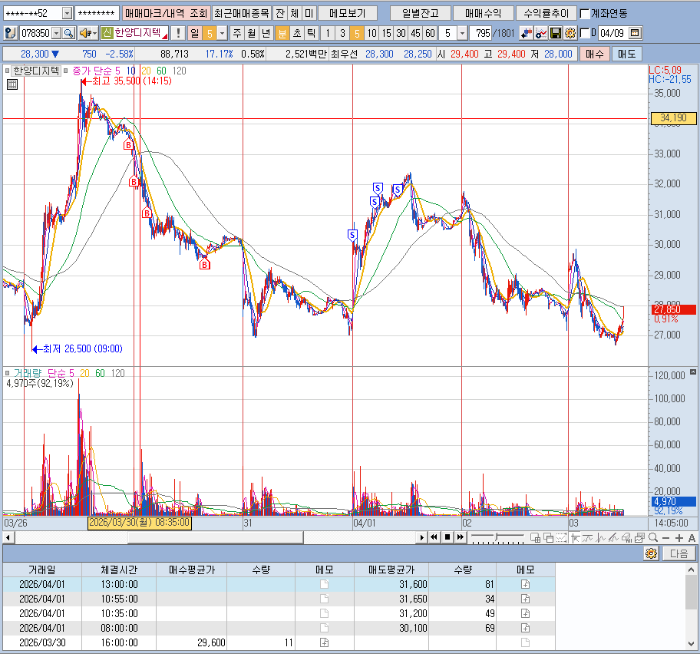Click 최근매매종목 button
Image resolution: width=700 pixels, height=654 pixels.
click(x=242, y=13)
